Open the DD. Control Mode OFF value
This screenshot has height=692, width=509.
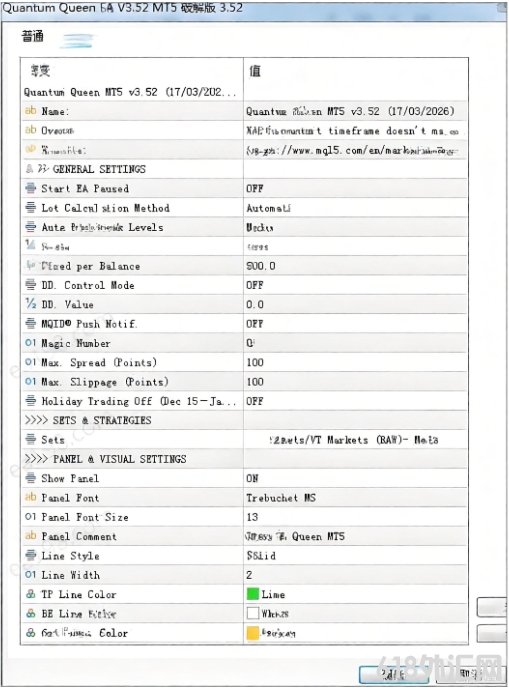coord(355,285)
